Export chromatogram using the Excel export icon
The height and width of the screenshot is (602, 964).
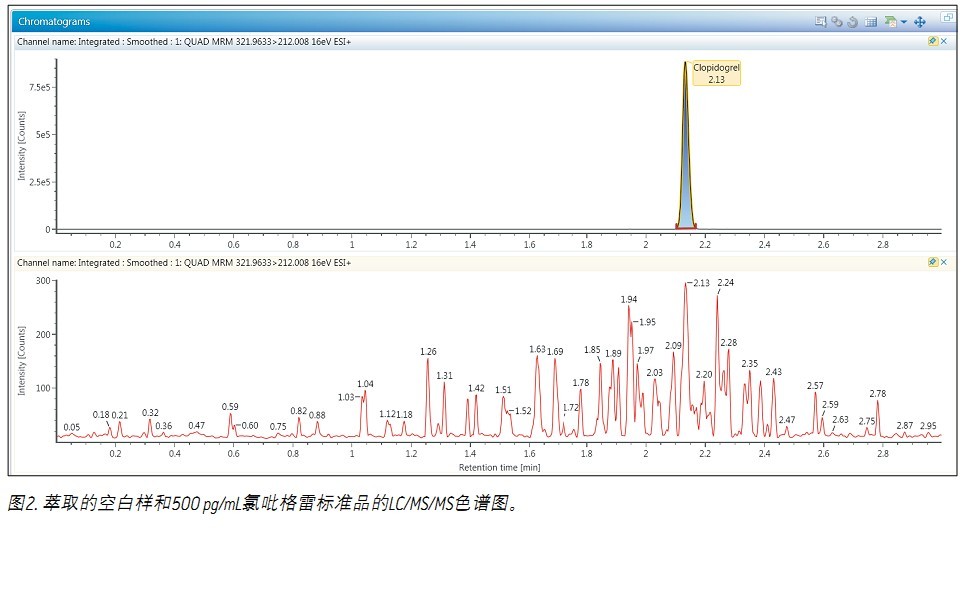(890, 20)
